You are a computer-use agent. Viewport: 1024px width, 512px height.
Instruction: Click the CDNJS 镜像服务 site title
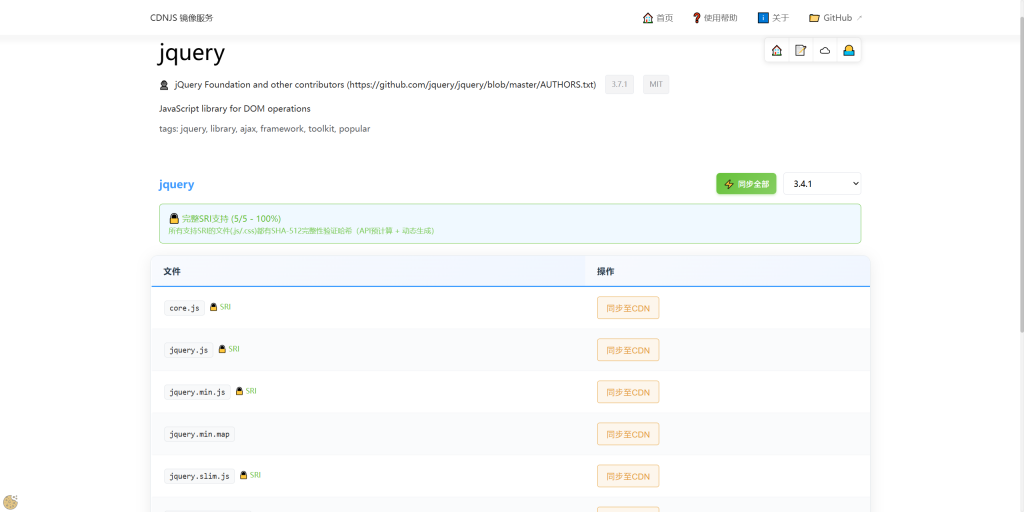(182, 18)
